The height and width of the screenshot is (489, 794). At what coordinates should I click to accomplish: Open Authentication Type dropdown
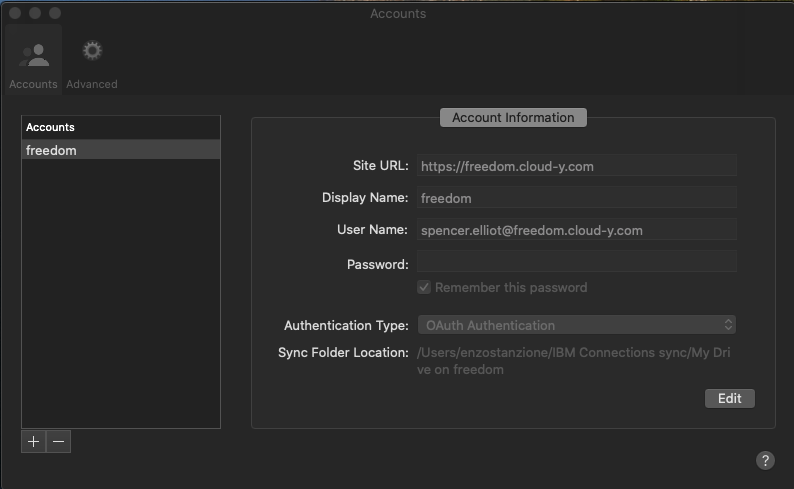(x=577, y=325)
